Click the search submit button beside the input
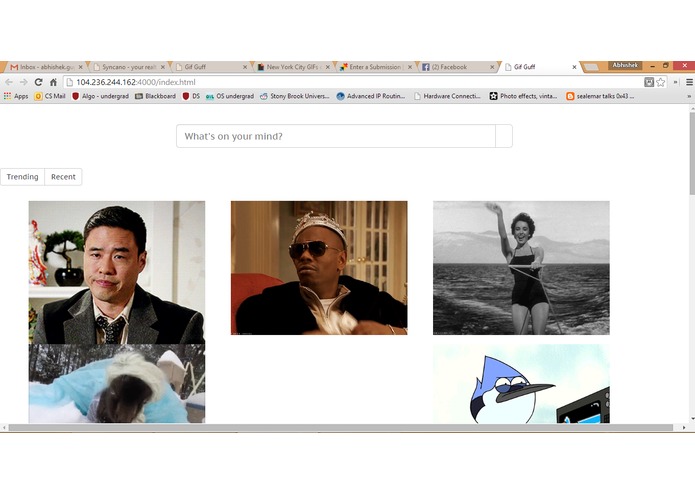This screenshot has width=695, height=494. [x=504, y=136]
